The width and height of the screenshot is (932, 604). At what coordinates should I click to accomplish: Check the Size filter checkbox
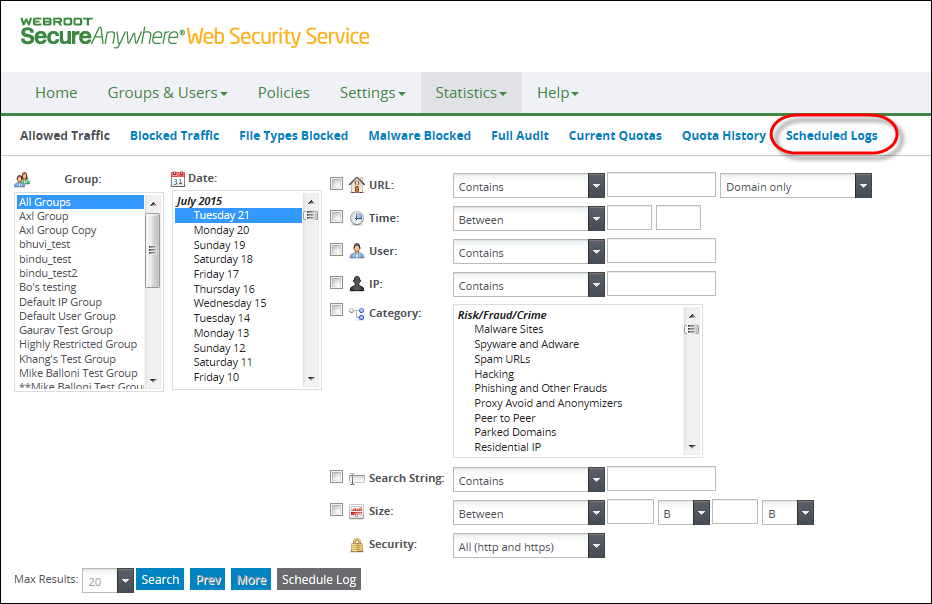[x=336, y=509]
